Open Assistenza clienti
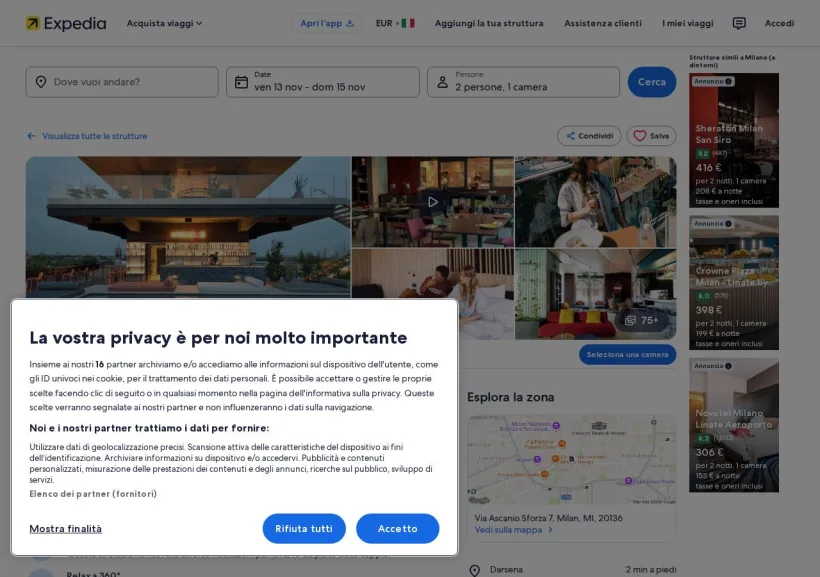The height and width of the screenshot is (577, 820). pos(602,24)
